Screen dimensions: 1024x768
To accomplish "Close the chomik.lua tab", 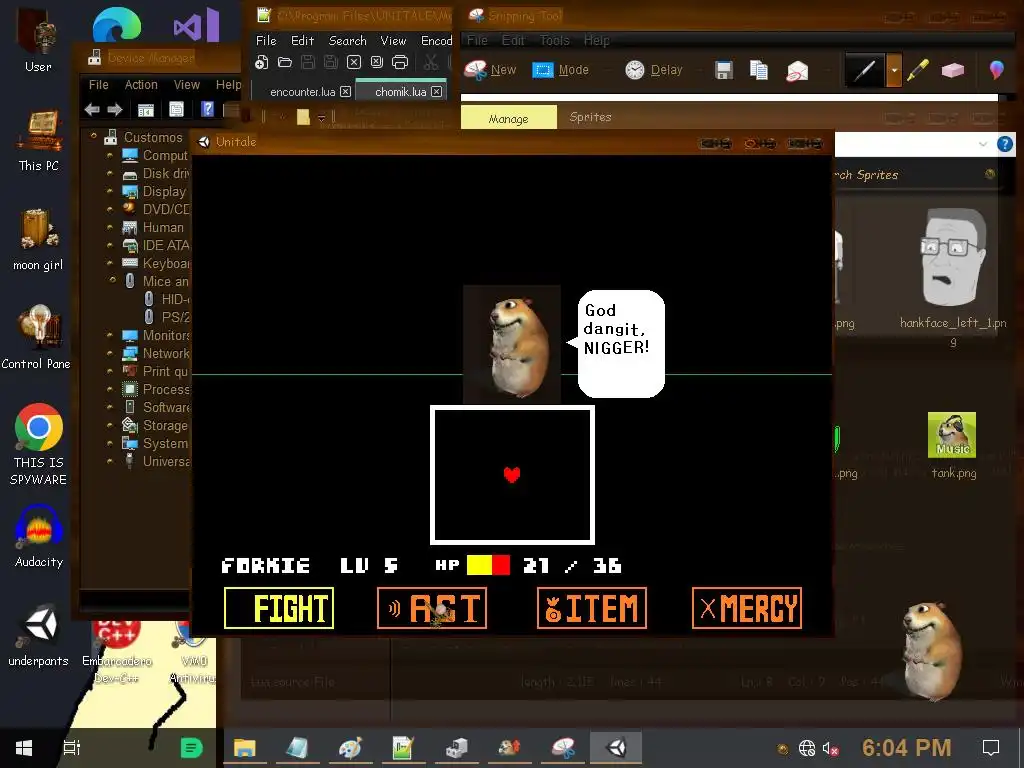I will [x=436, y=92].
